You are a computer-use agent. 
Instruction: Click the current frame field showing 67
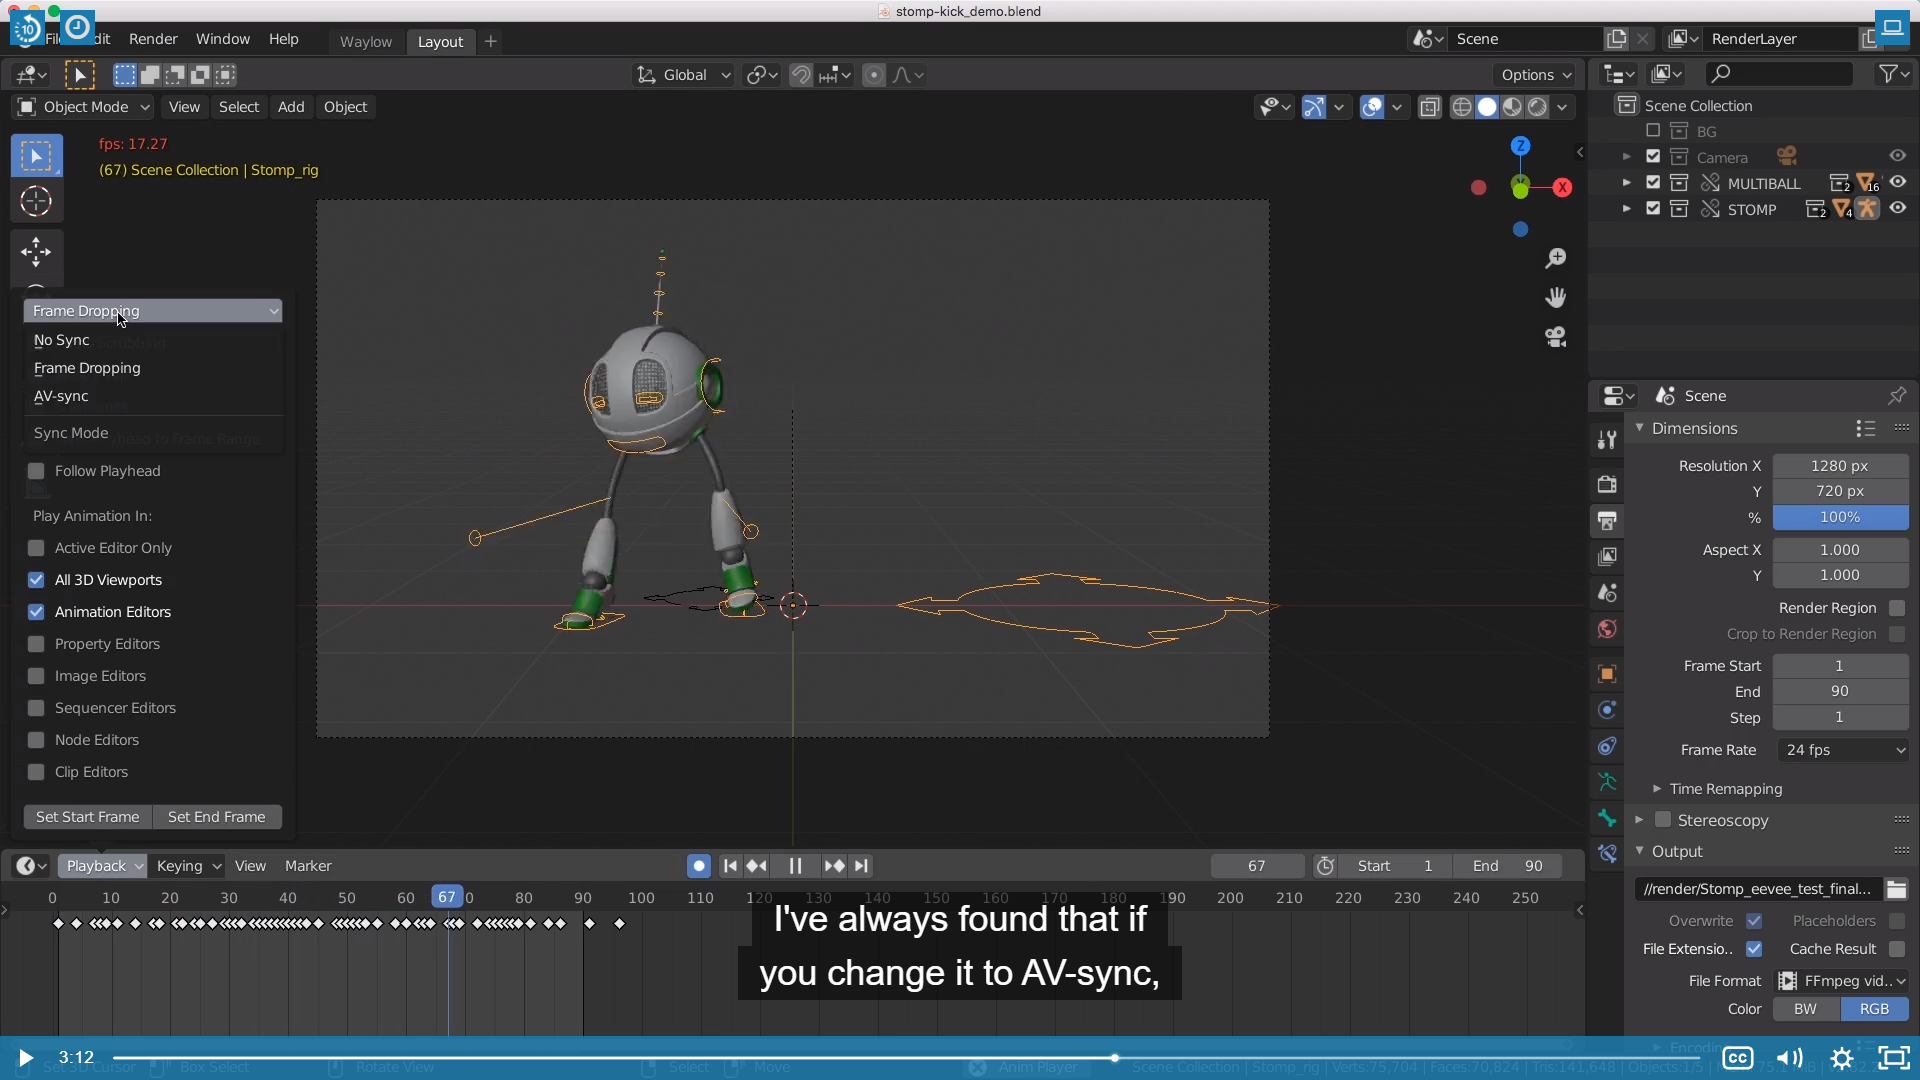1256,866
